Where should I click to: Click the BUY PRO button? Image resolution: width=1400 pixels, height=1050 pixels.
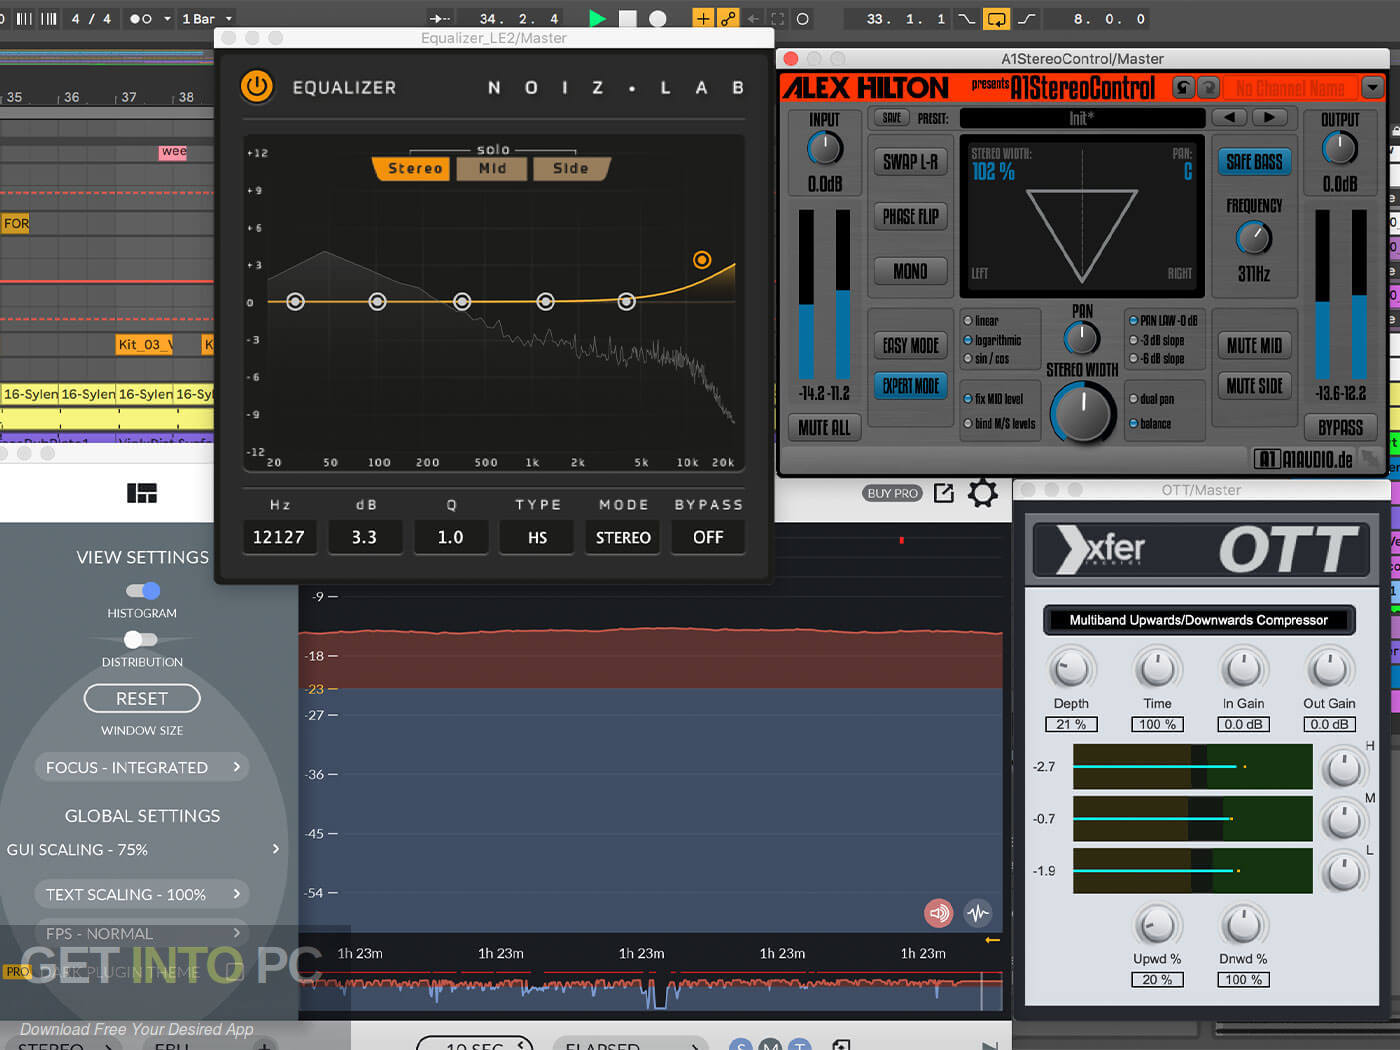(893, 493)
